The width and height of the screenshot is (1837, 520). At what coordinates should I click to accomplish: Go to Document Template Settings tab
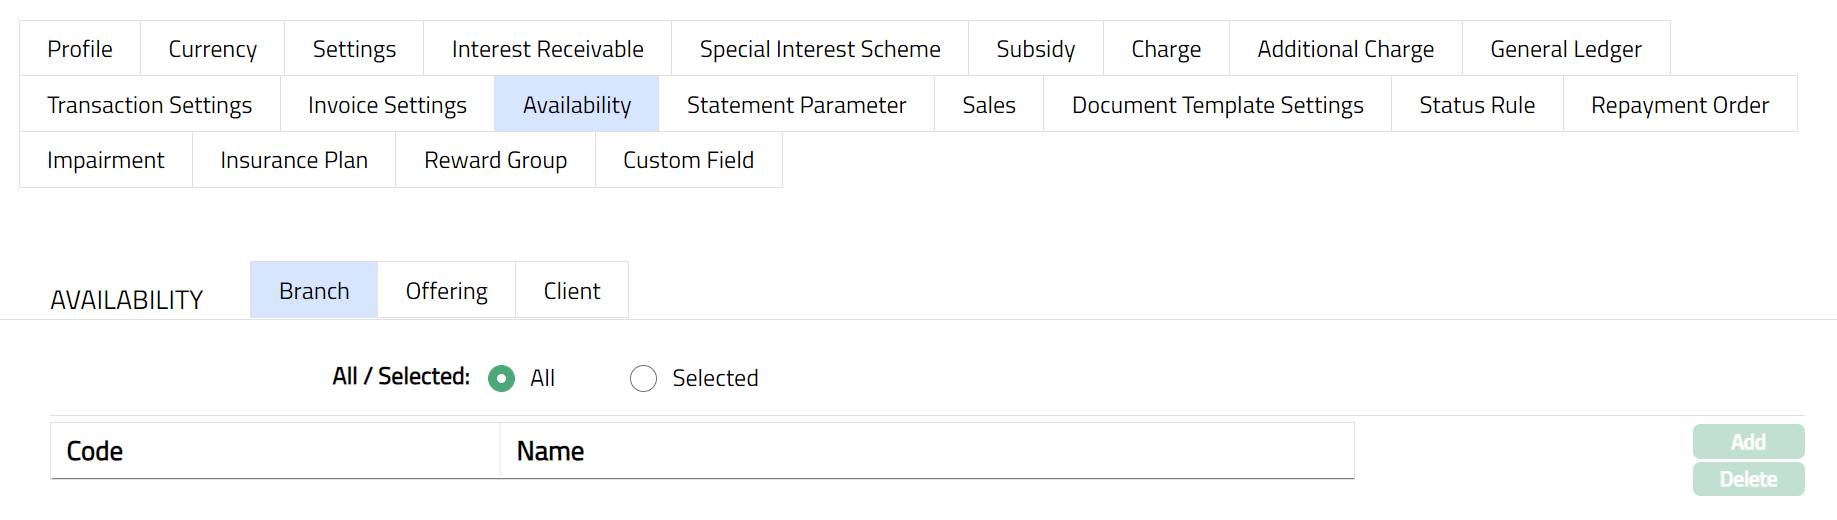[1217, 105]
